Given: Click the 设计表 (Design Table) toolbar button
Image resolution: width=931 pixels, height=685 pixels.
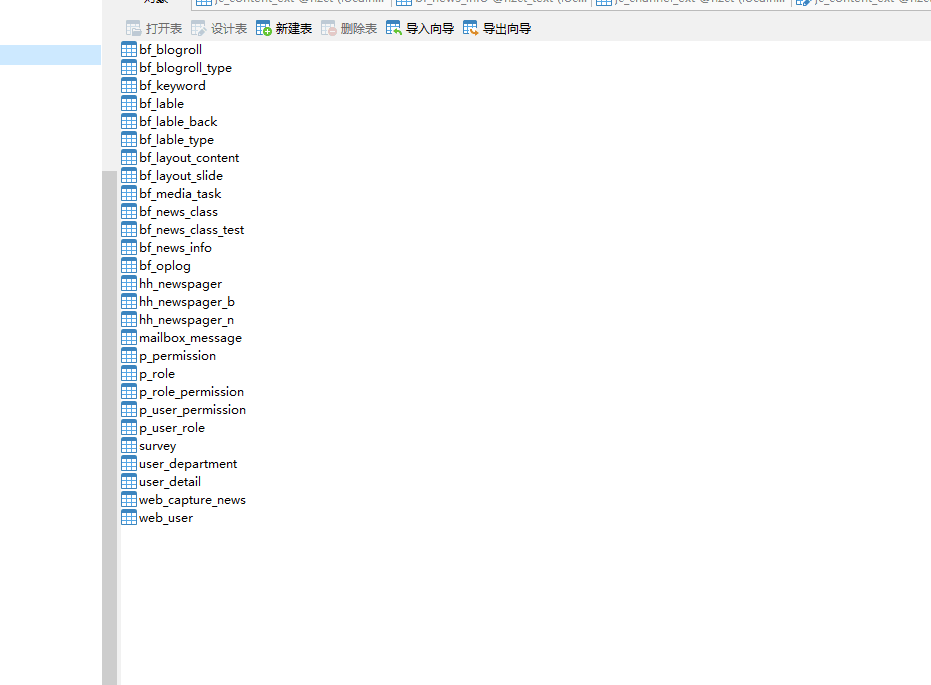Looking at the screenshot, I should click(219, 28).
